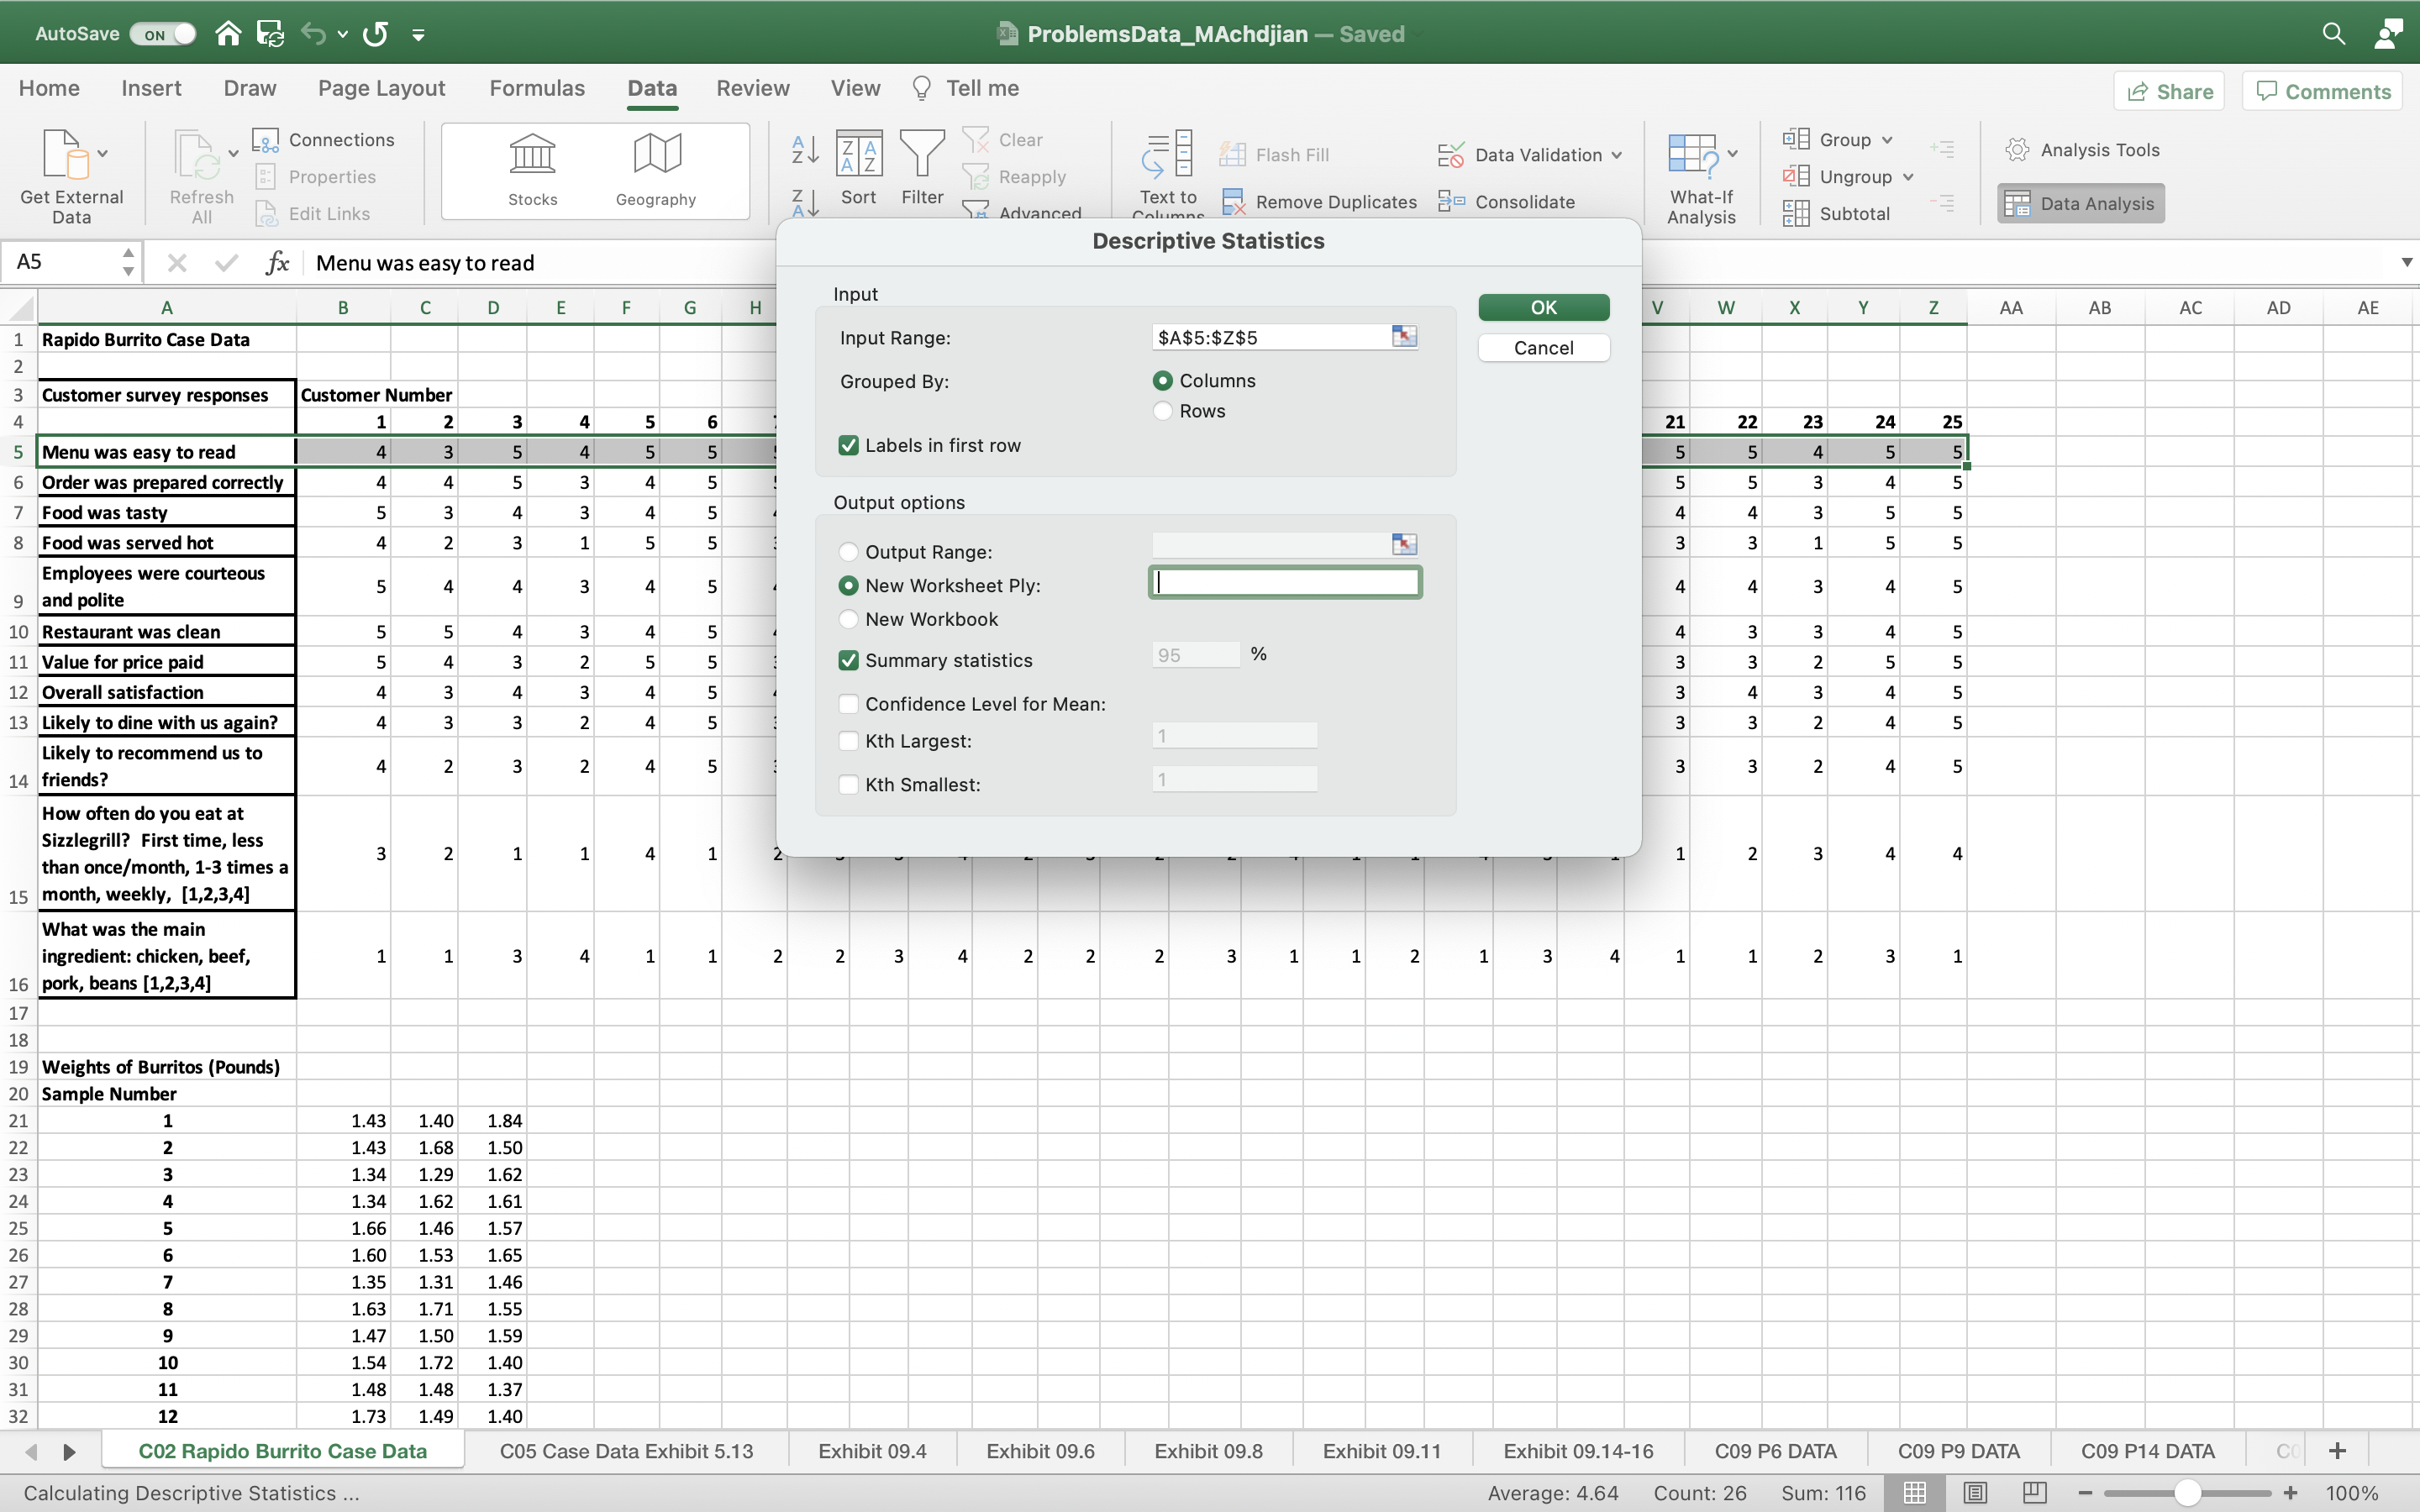
Task: Choose the New Workbook output option
Action: click(849, 619)
